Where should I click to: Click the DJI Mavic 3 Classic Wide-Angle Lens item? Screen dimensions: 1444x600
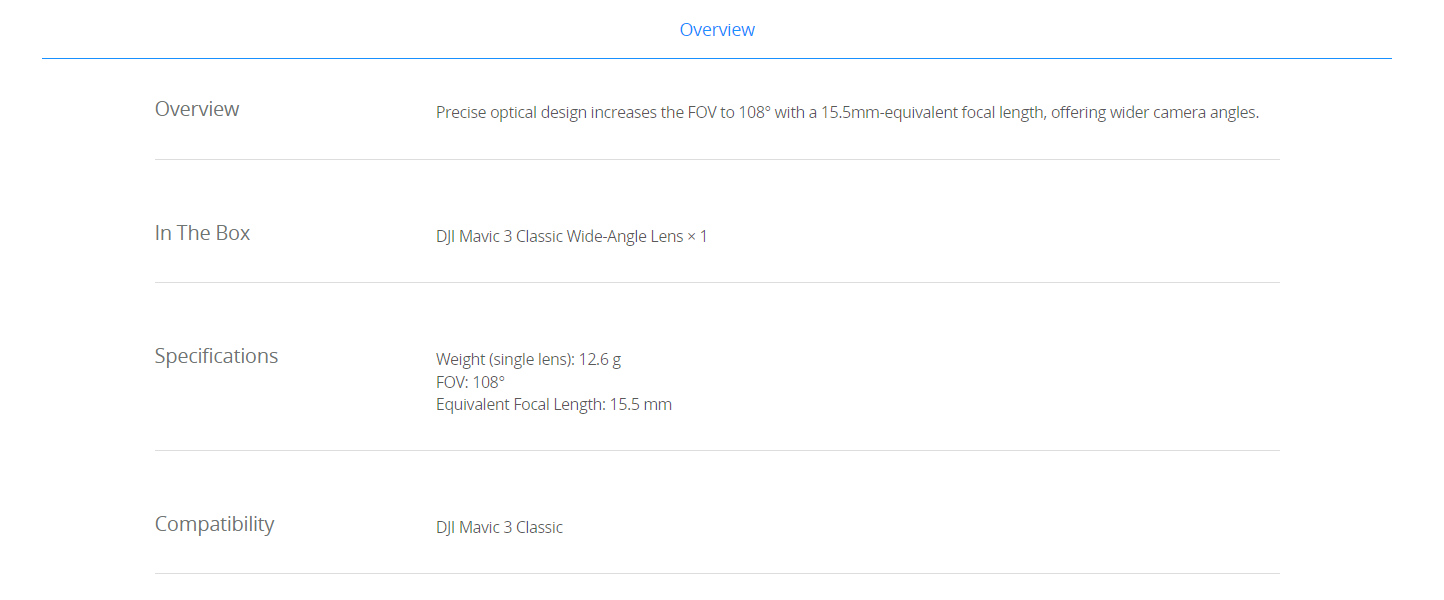[x=571, y=237]
